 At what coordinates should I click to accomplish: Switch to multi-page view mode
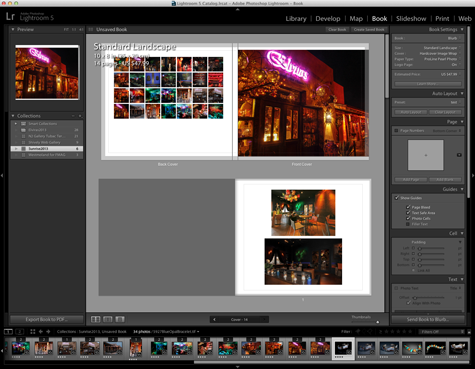click(96, 319)
